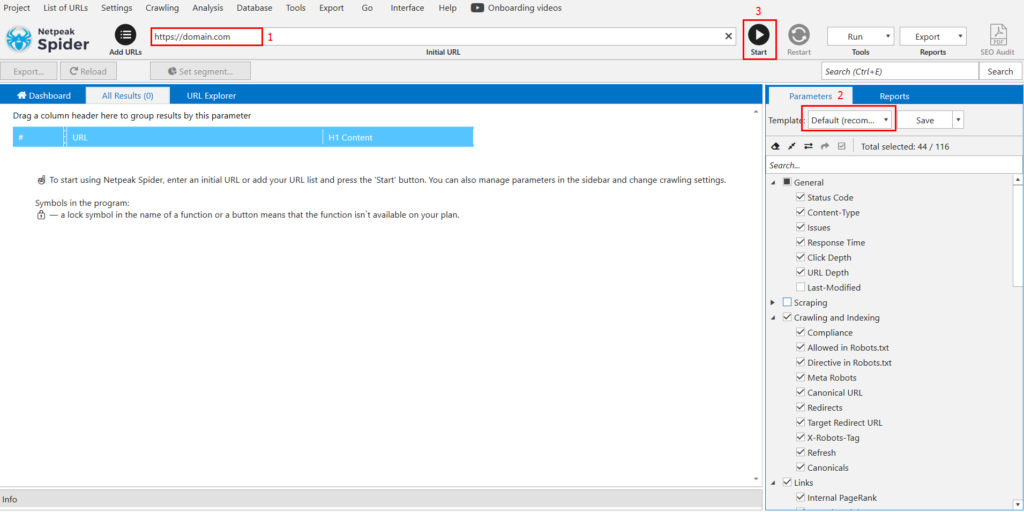Image resolution: width=1024 pixels, height=512 pixels.
Task: Uncheck the Canonical URL parameter
Action: (801, 392)
